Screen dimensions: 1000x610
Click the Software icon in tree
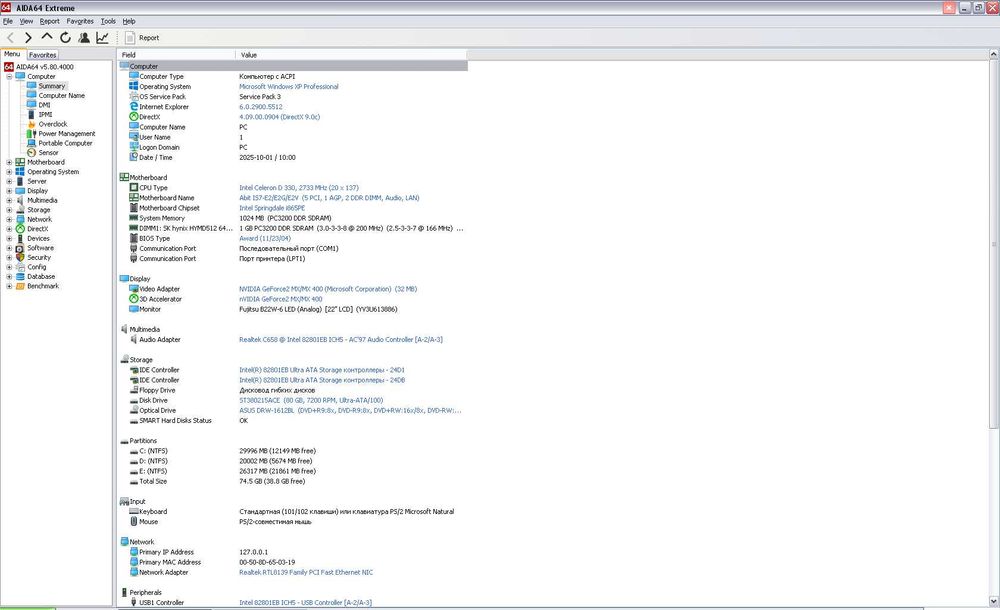[20, 248]
